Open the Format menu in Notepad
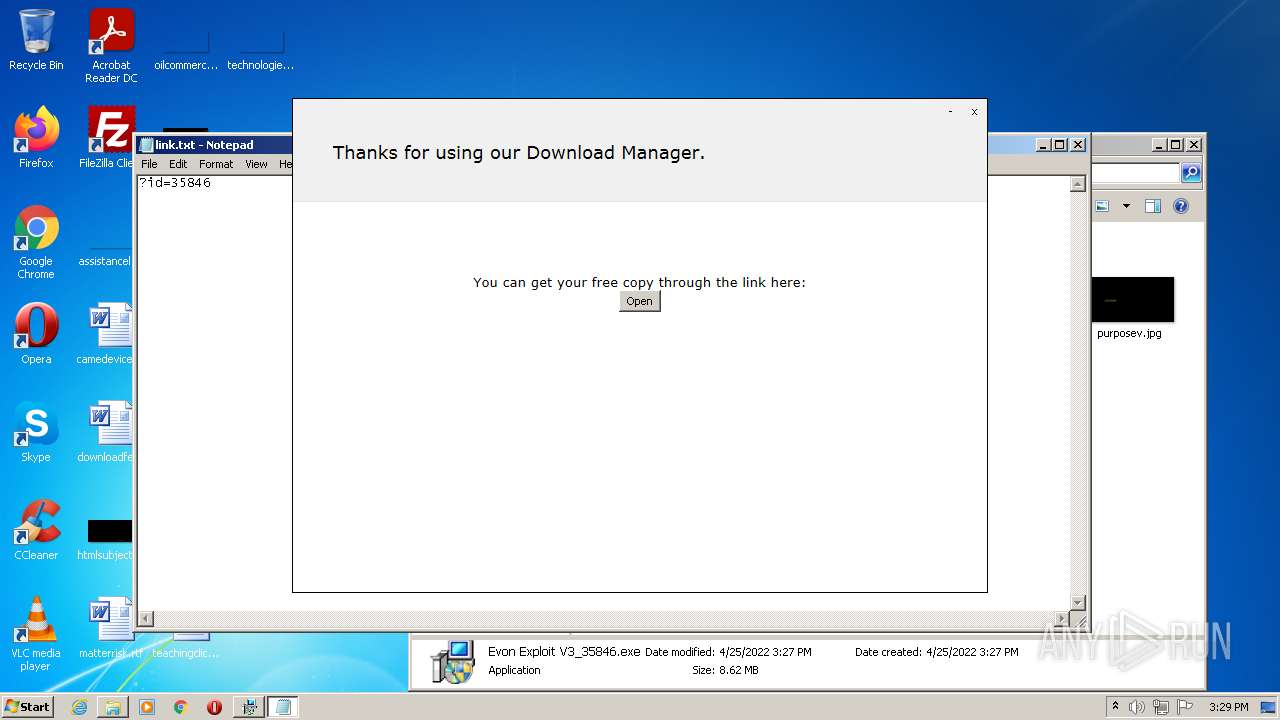The width and height of the screenshot is (1280, 720). coord(216,164)
